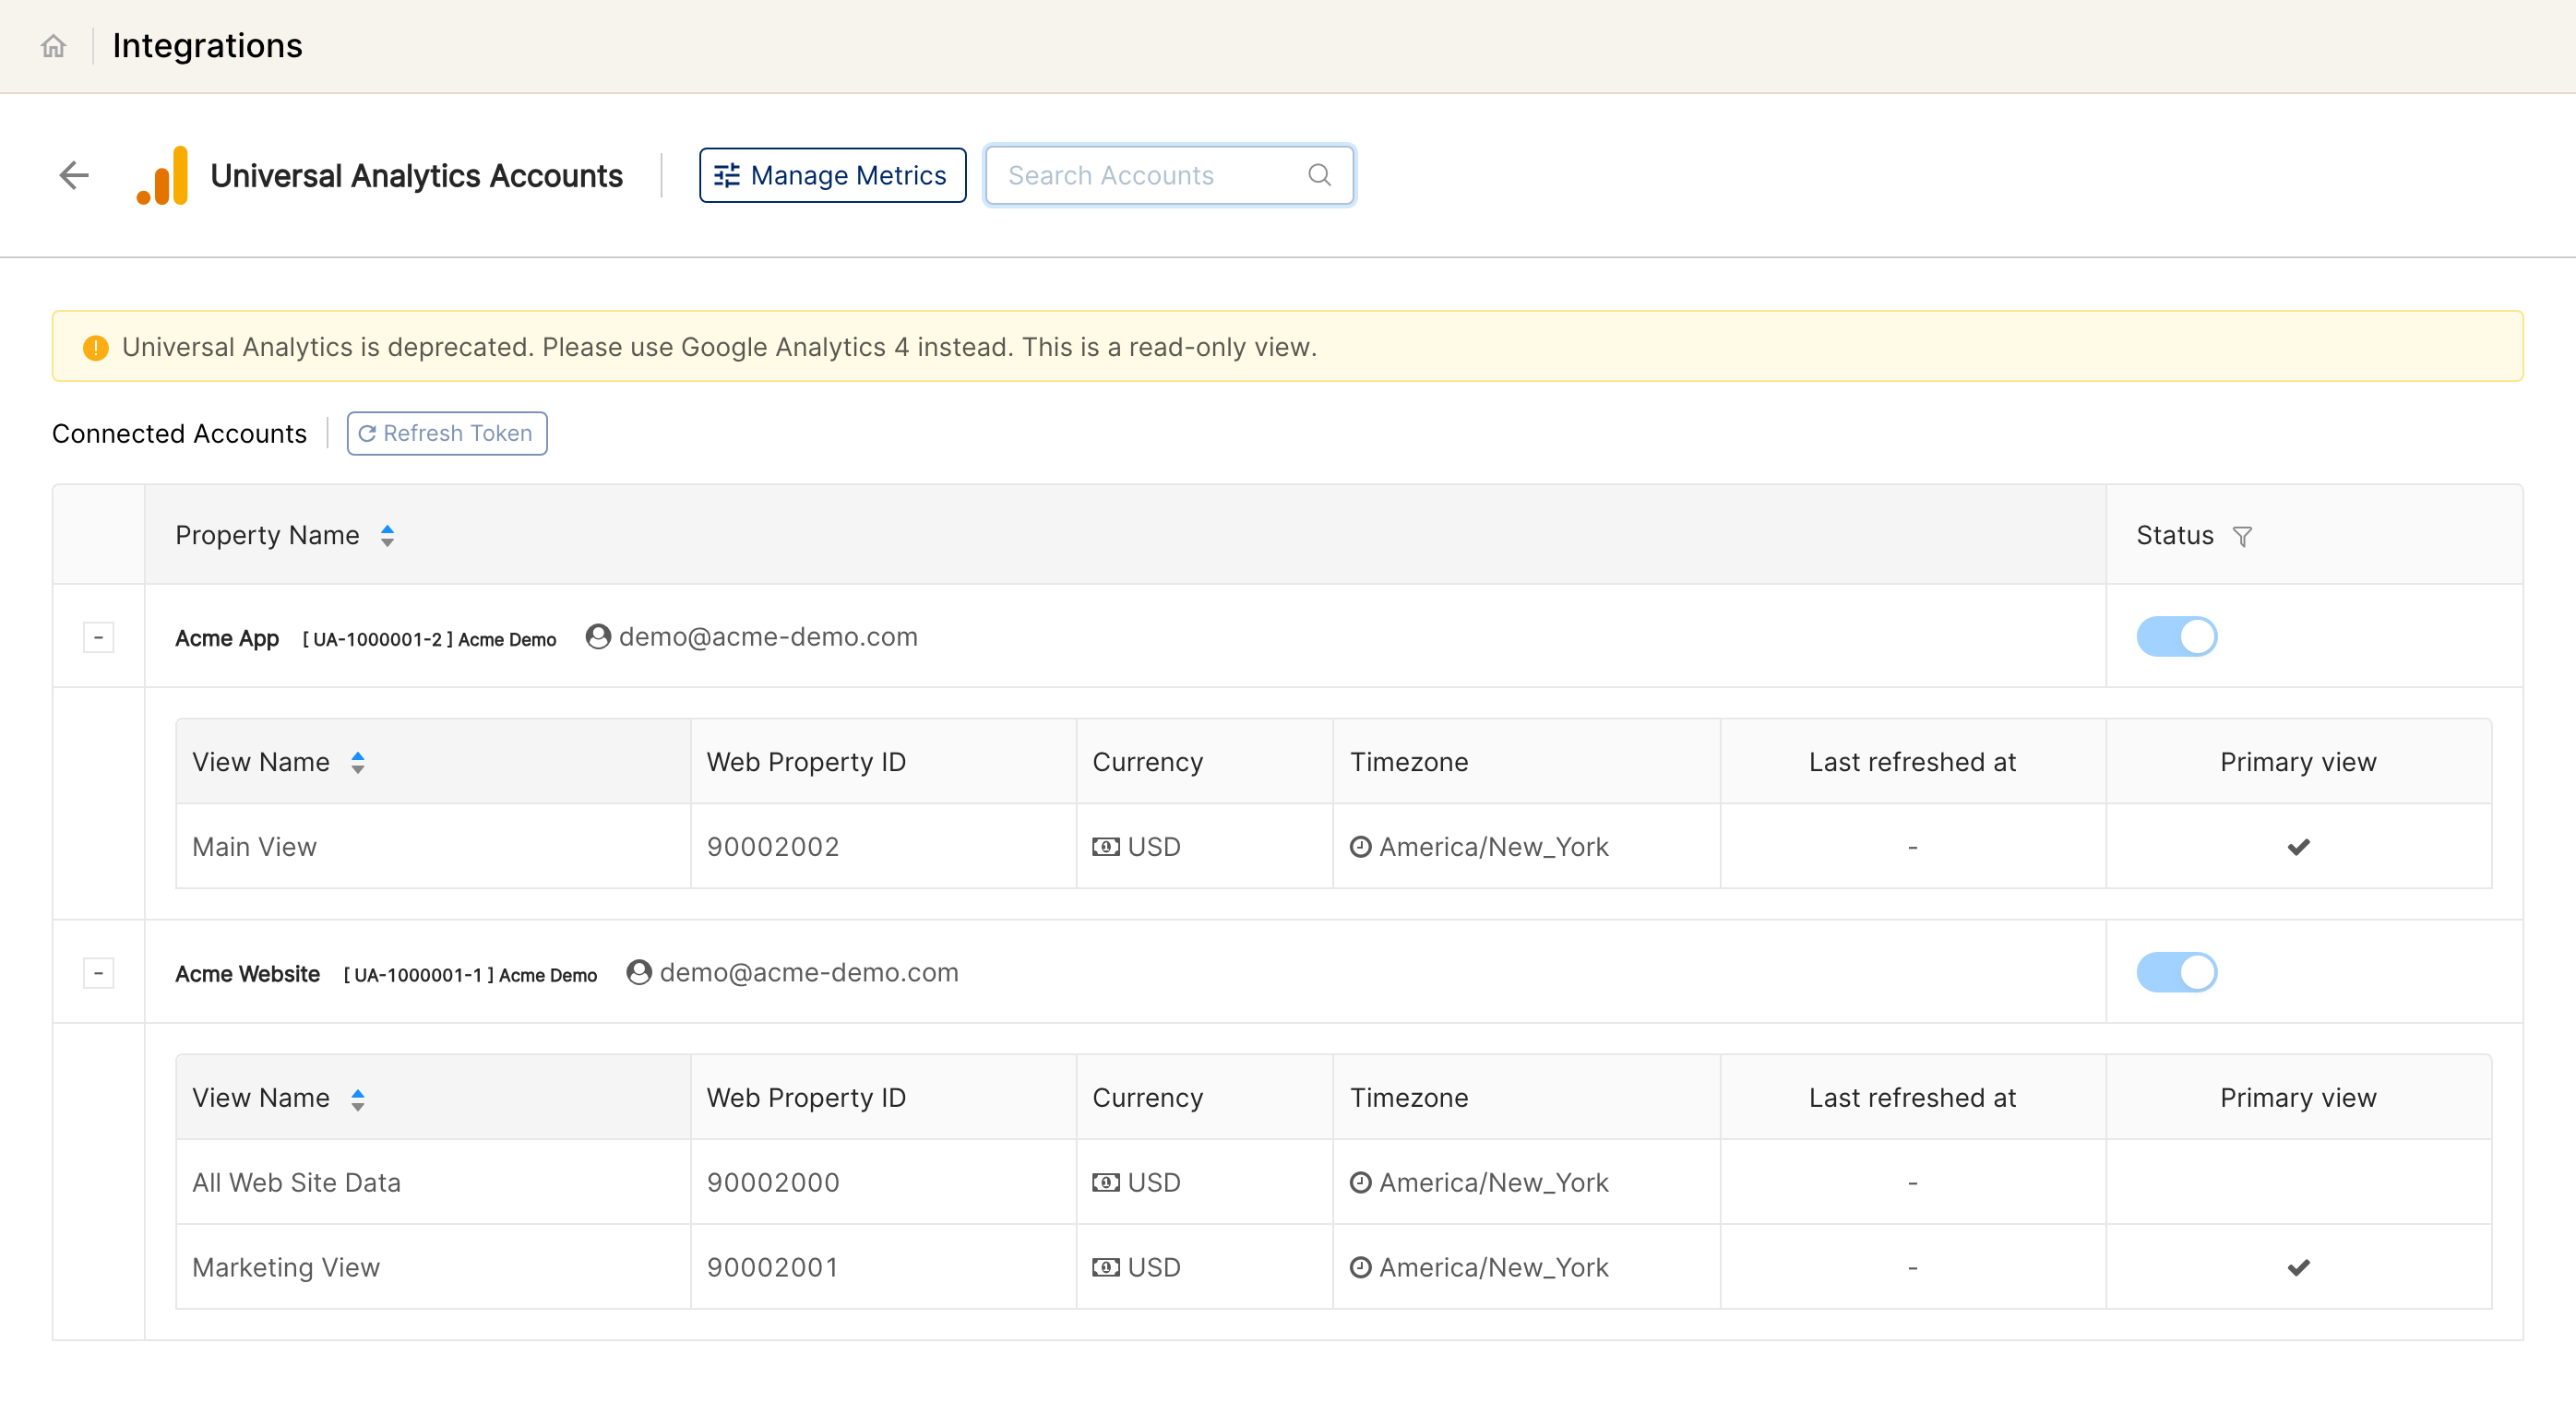Toggle Acme App status switch
This screenshot has height=1402, width=2576.
pos(2177,636)
